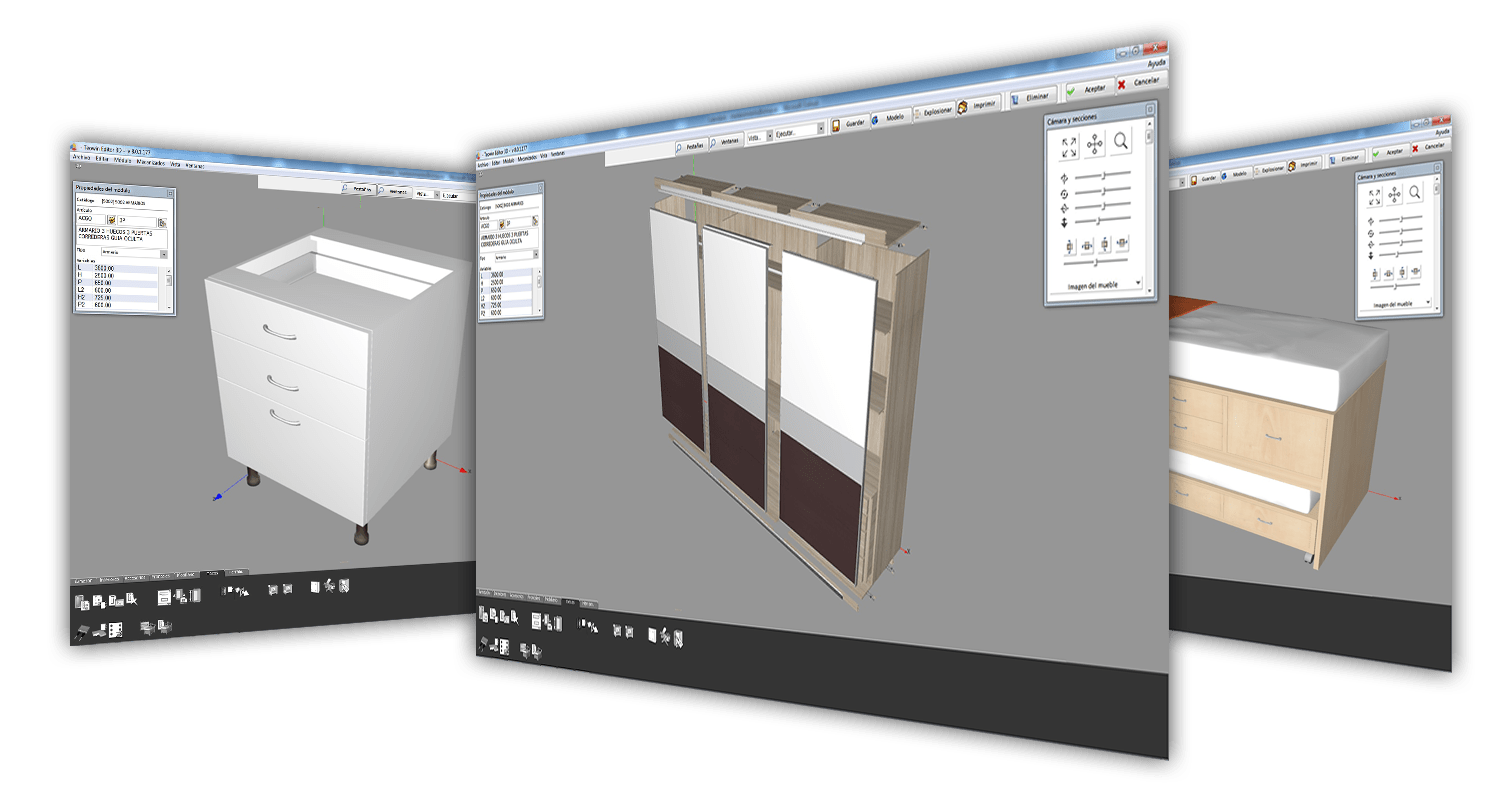
Task: Click the pan/move icon in center Cámara panel
Action: (1095, 144)
